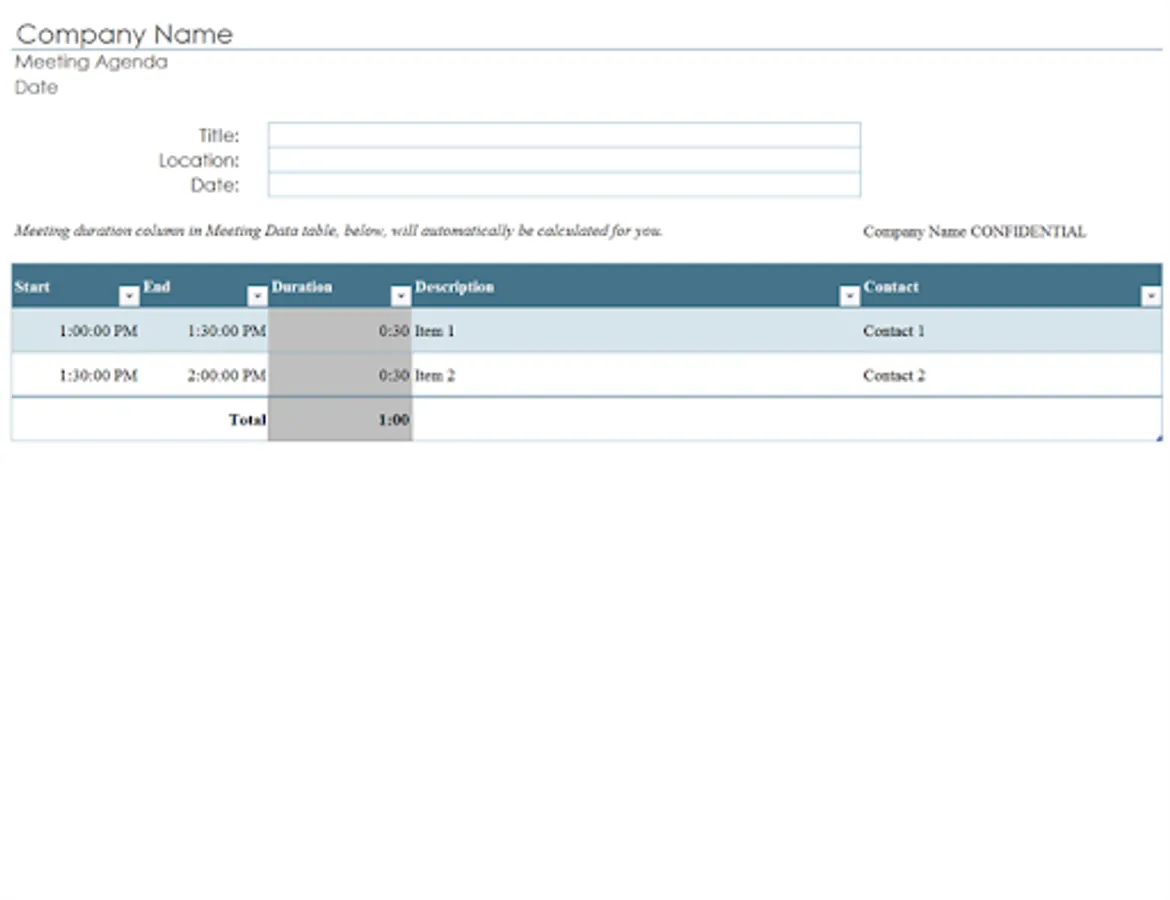Open the Duration column filter dropdown
Screen dimensions: 1170x900
point(401,296)
